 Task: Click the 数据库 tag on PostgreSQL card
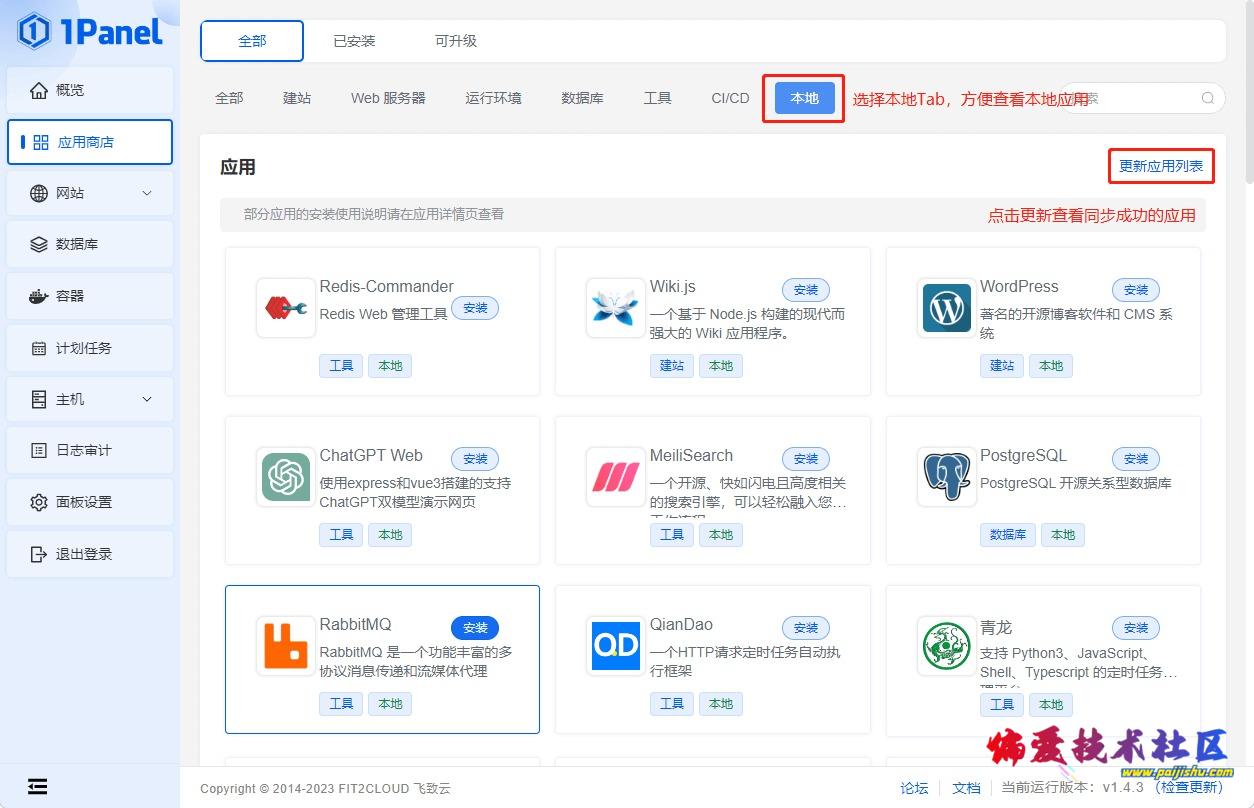(x=1008, y=535)
